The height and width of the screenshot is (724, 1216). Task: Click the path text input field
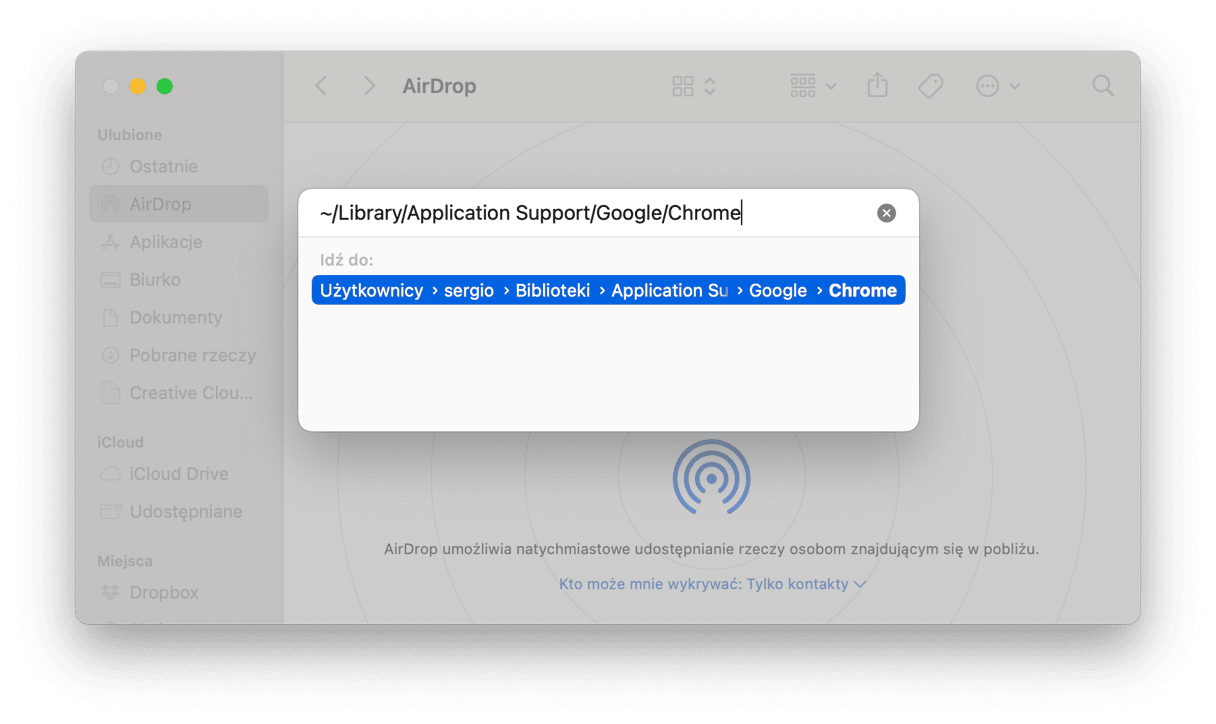tap(592, 213)
